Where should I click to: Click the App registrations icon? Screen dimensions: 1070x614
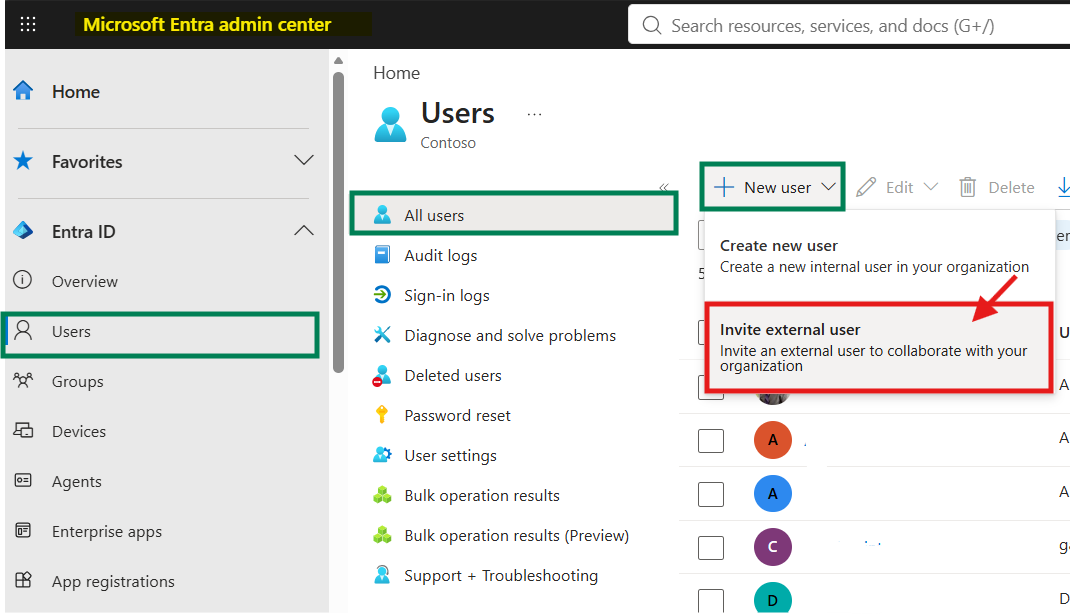23,581
